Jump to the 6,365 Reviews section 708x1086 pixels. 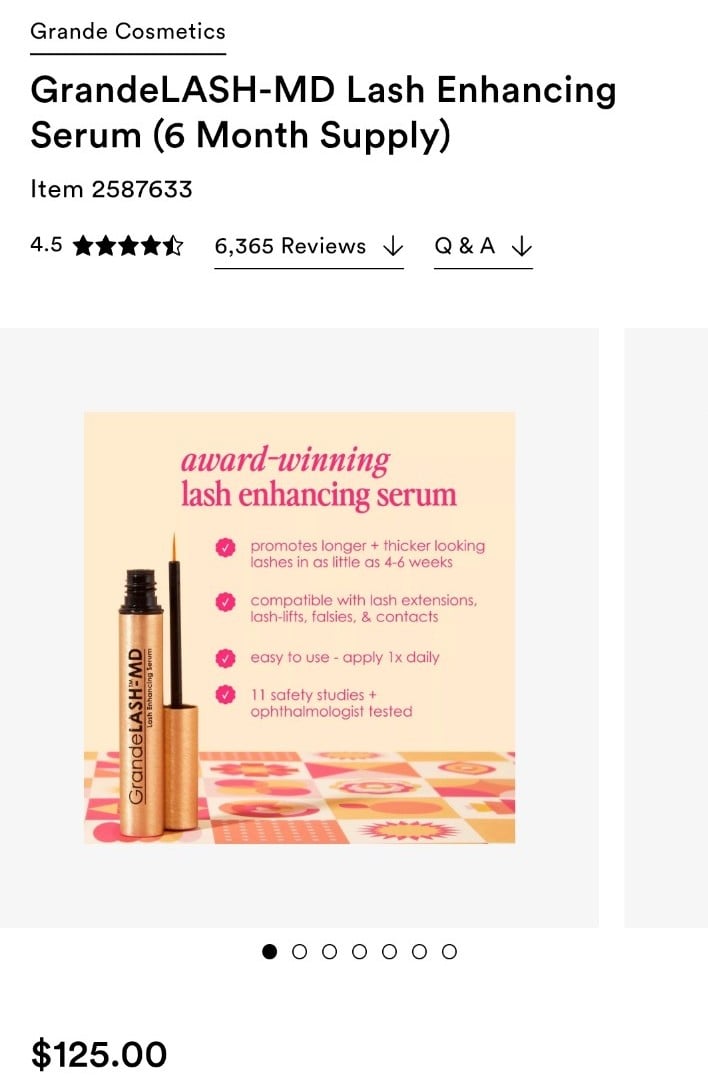click(x=308, y=247)
